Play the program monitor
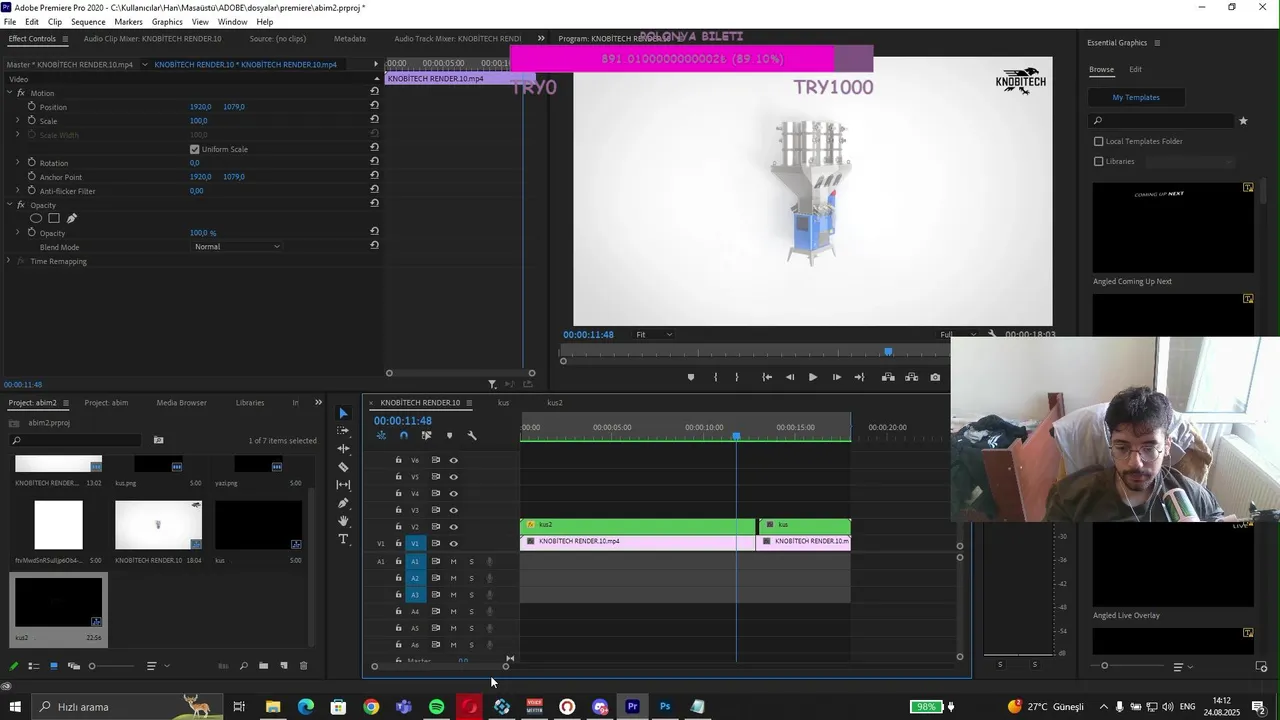This screenshot has width=1280, height=720. point(813,377)
